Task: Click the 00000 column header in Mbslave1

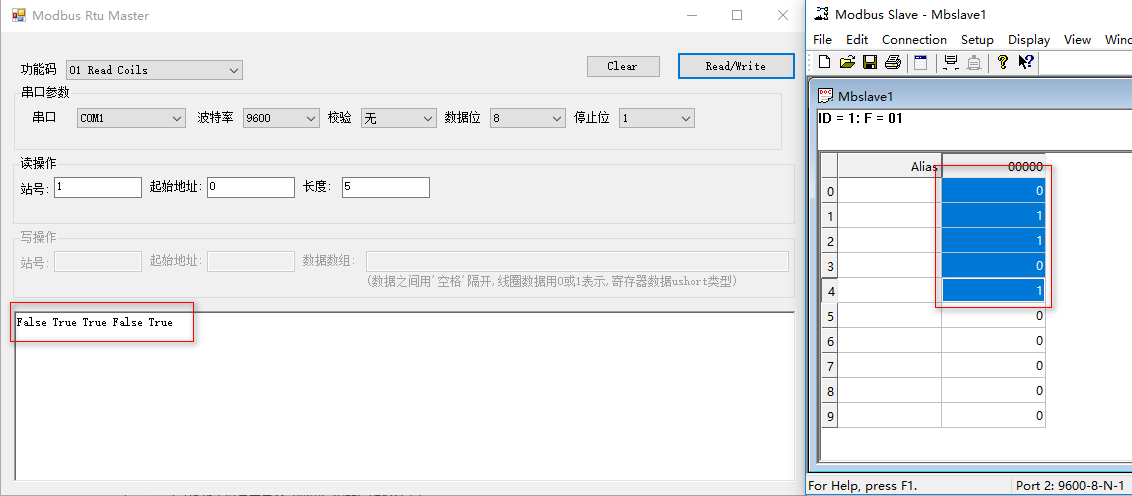Action: click(x=993, y=165)
